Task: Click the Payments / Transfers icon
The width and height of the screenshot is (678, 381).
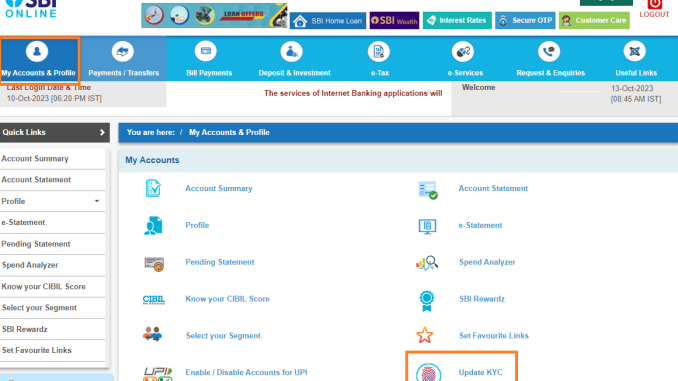Action: pos(123,51)
